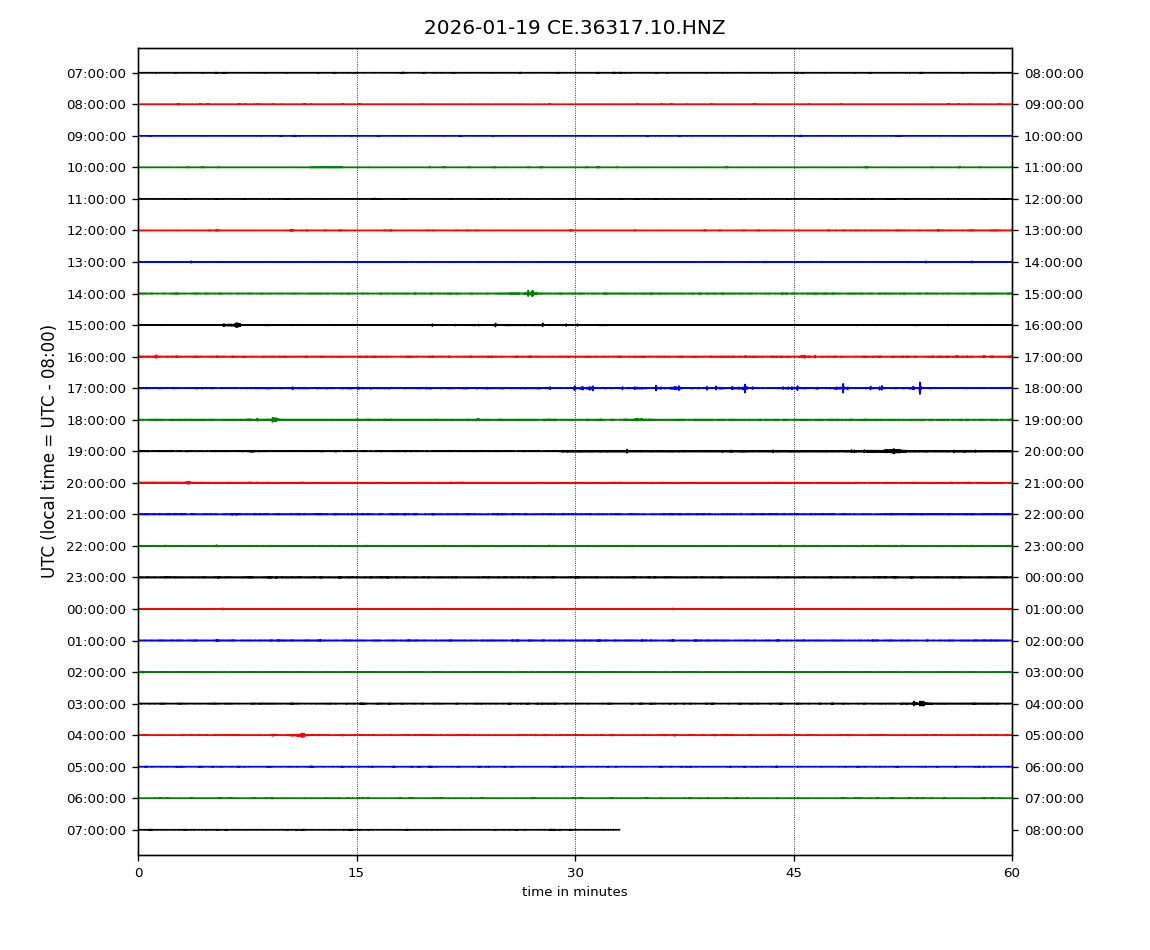Click the right-axis 05:00:00 hour label

1053,735
